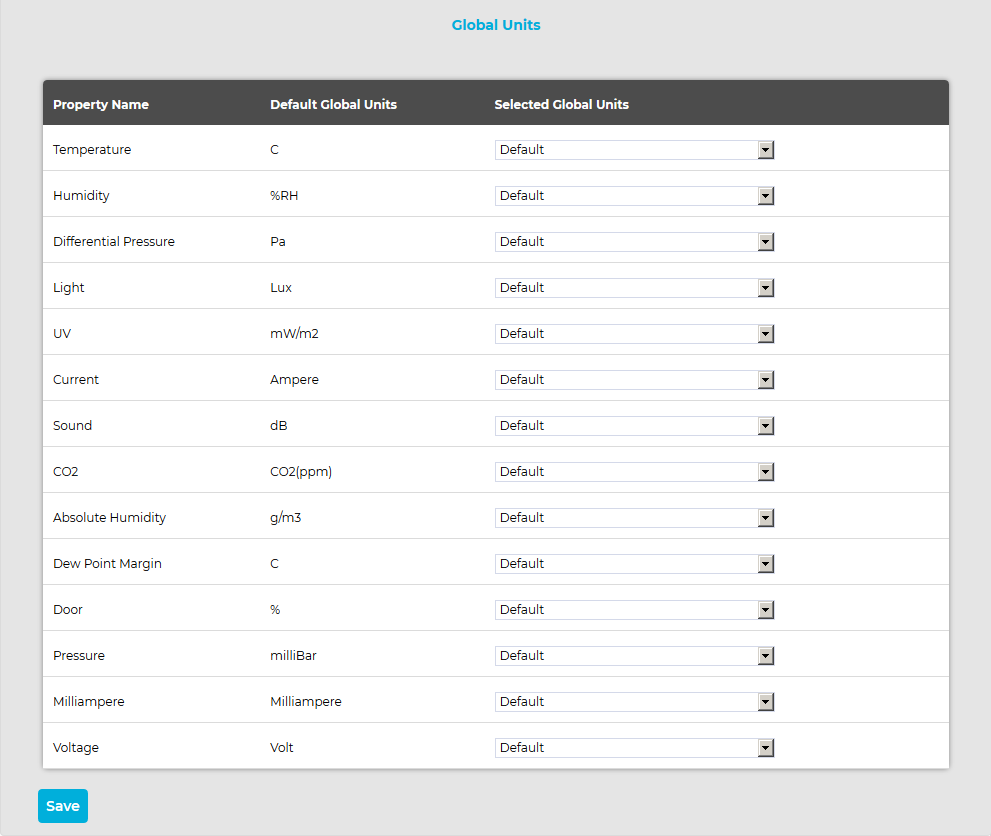Expand Dew Point Margin units dropdown
This screenshot has height=836, width=991.
634,564
